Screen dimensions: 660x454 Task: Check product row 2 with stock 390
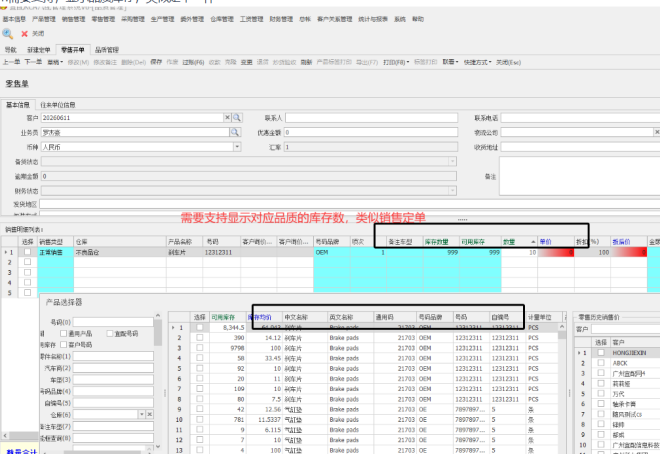click(200, 337)
